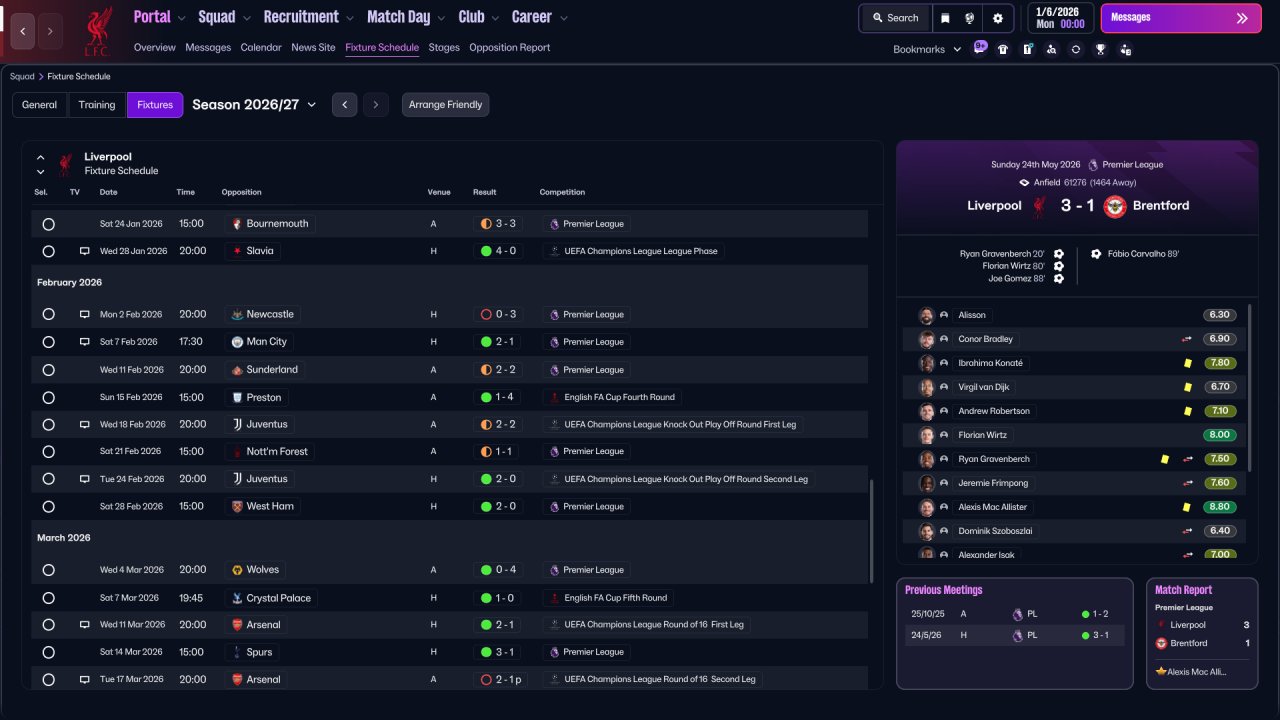Open the Opposition Report tab

(x=510, y=48)
